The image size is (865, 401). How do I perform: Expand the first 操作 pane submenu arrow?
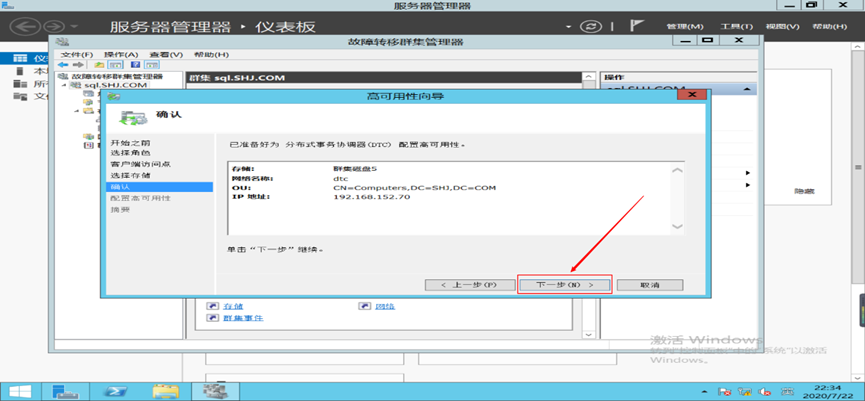click(x=748, y=173)
